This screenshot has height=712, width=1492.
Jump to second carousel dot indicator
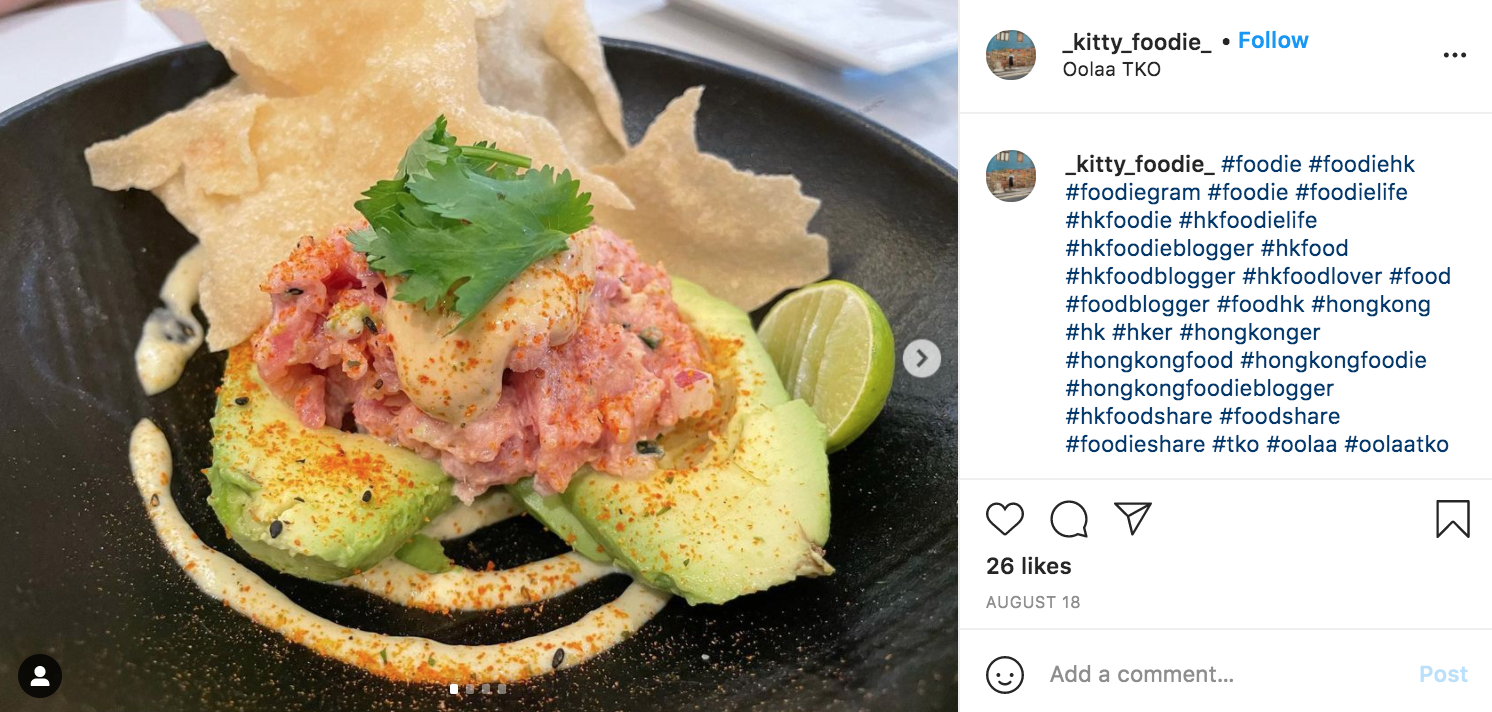coord(470,689)
